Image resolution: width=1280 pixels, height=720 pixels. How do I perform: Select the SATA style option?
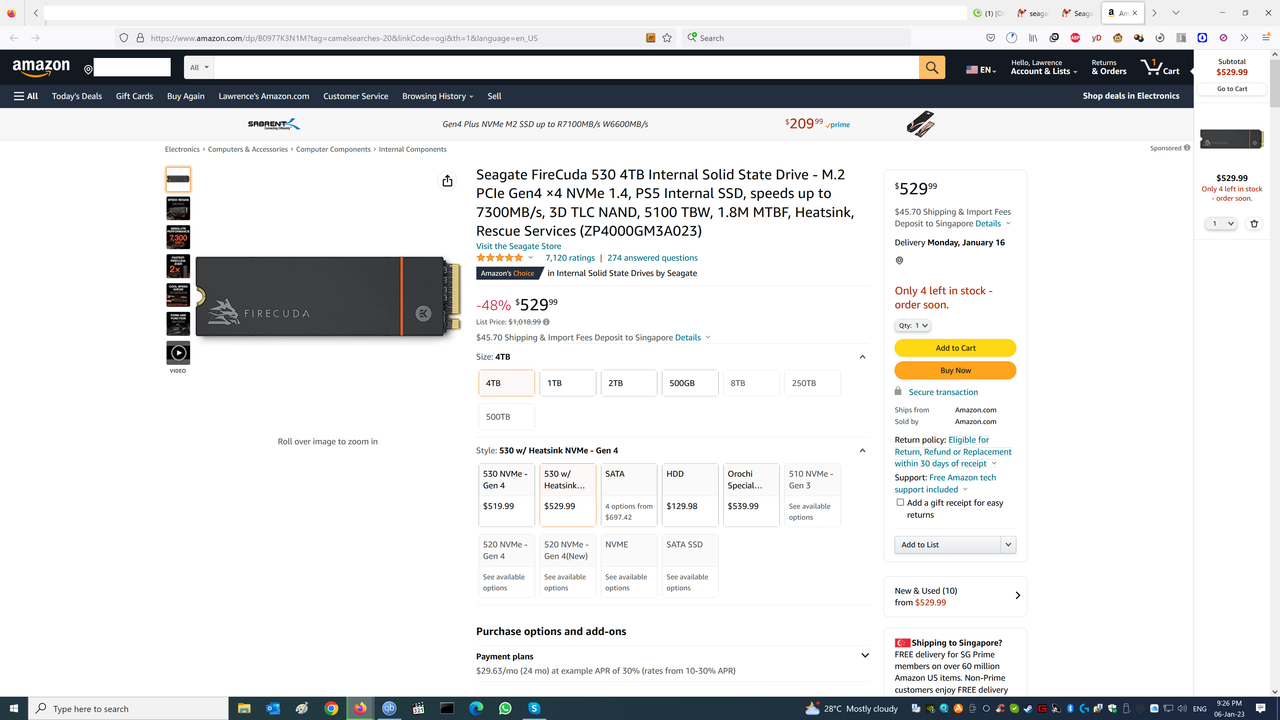click(x=628, y=495)
